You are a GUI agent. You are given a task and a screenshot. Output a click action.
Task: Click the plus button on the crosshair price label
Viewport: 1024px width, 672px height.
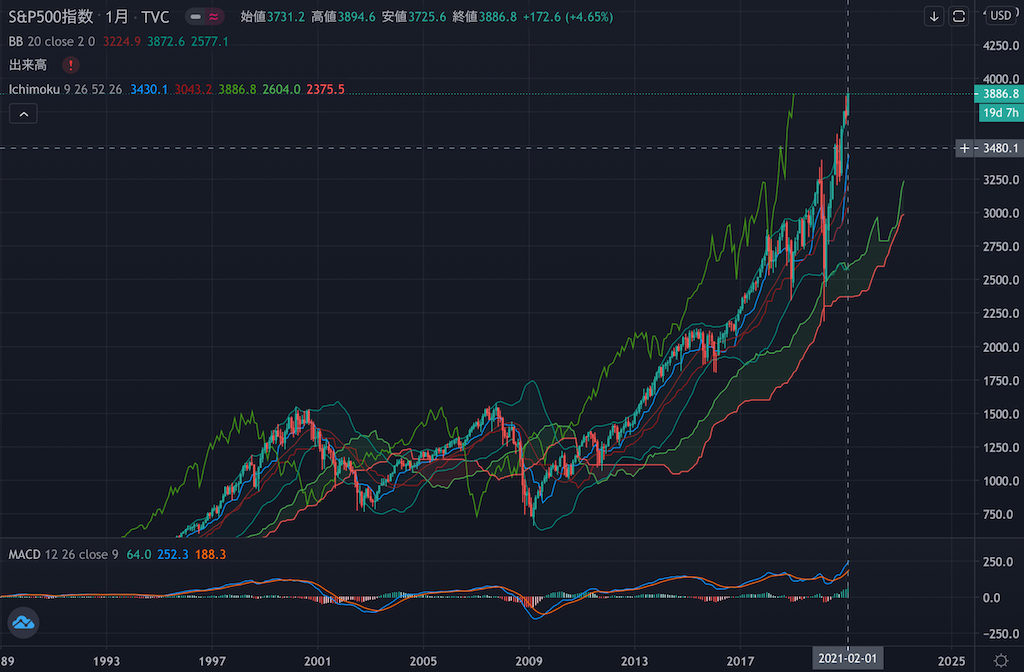tap(965, 148)
